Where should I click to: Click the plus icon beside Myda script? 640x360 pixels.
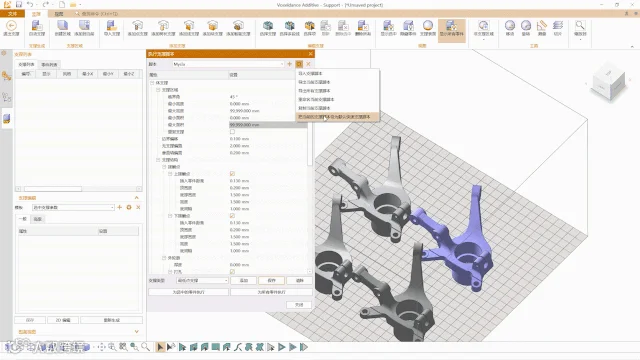coord(289,64)
